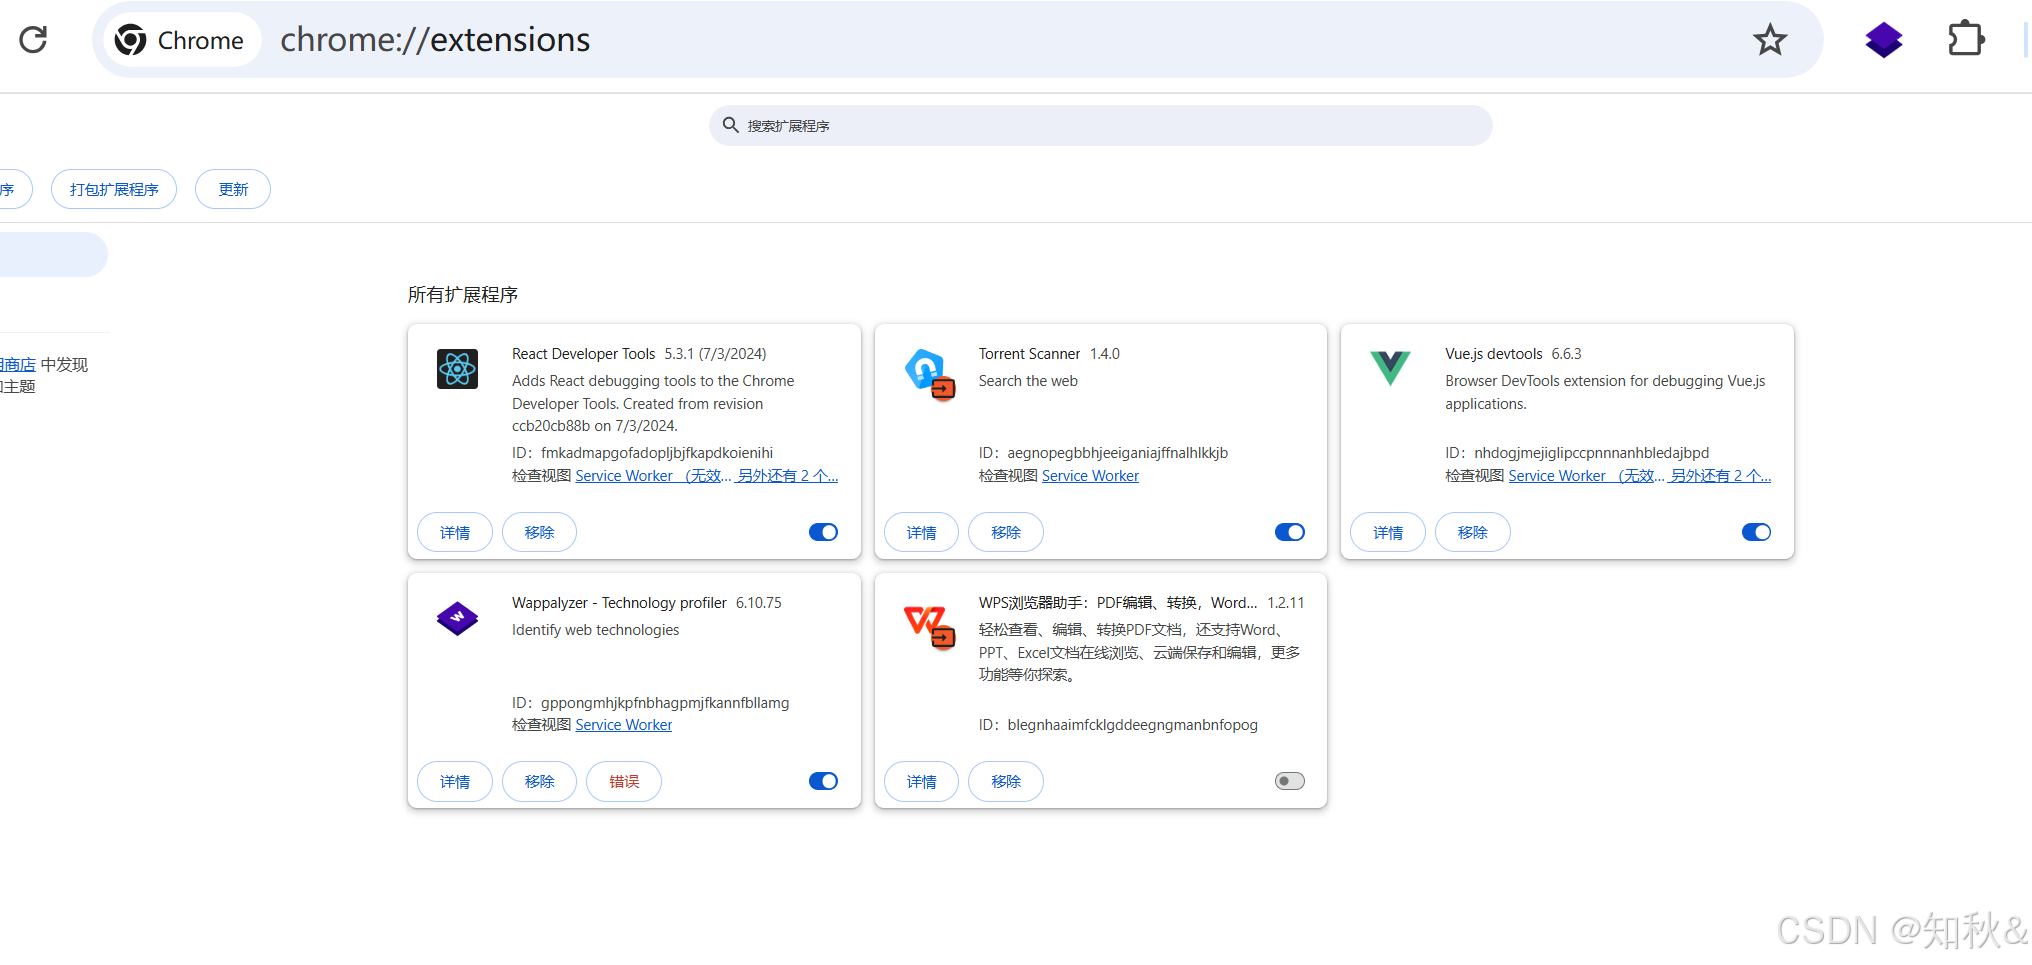Click 打包扩展程序 pack extension button
Screen dimensions: 2032x965
point(114,189)
